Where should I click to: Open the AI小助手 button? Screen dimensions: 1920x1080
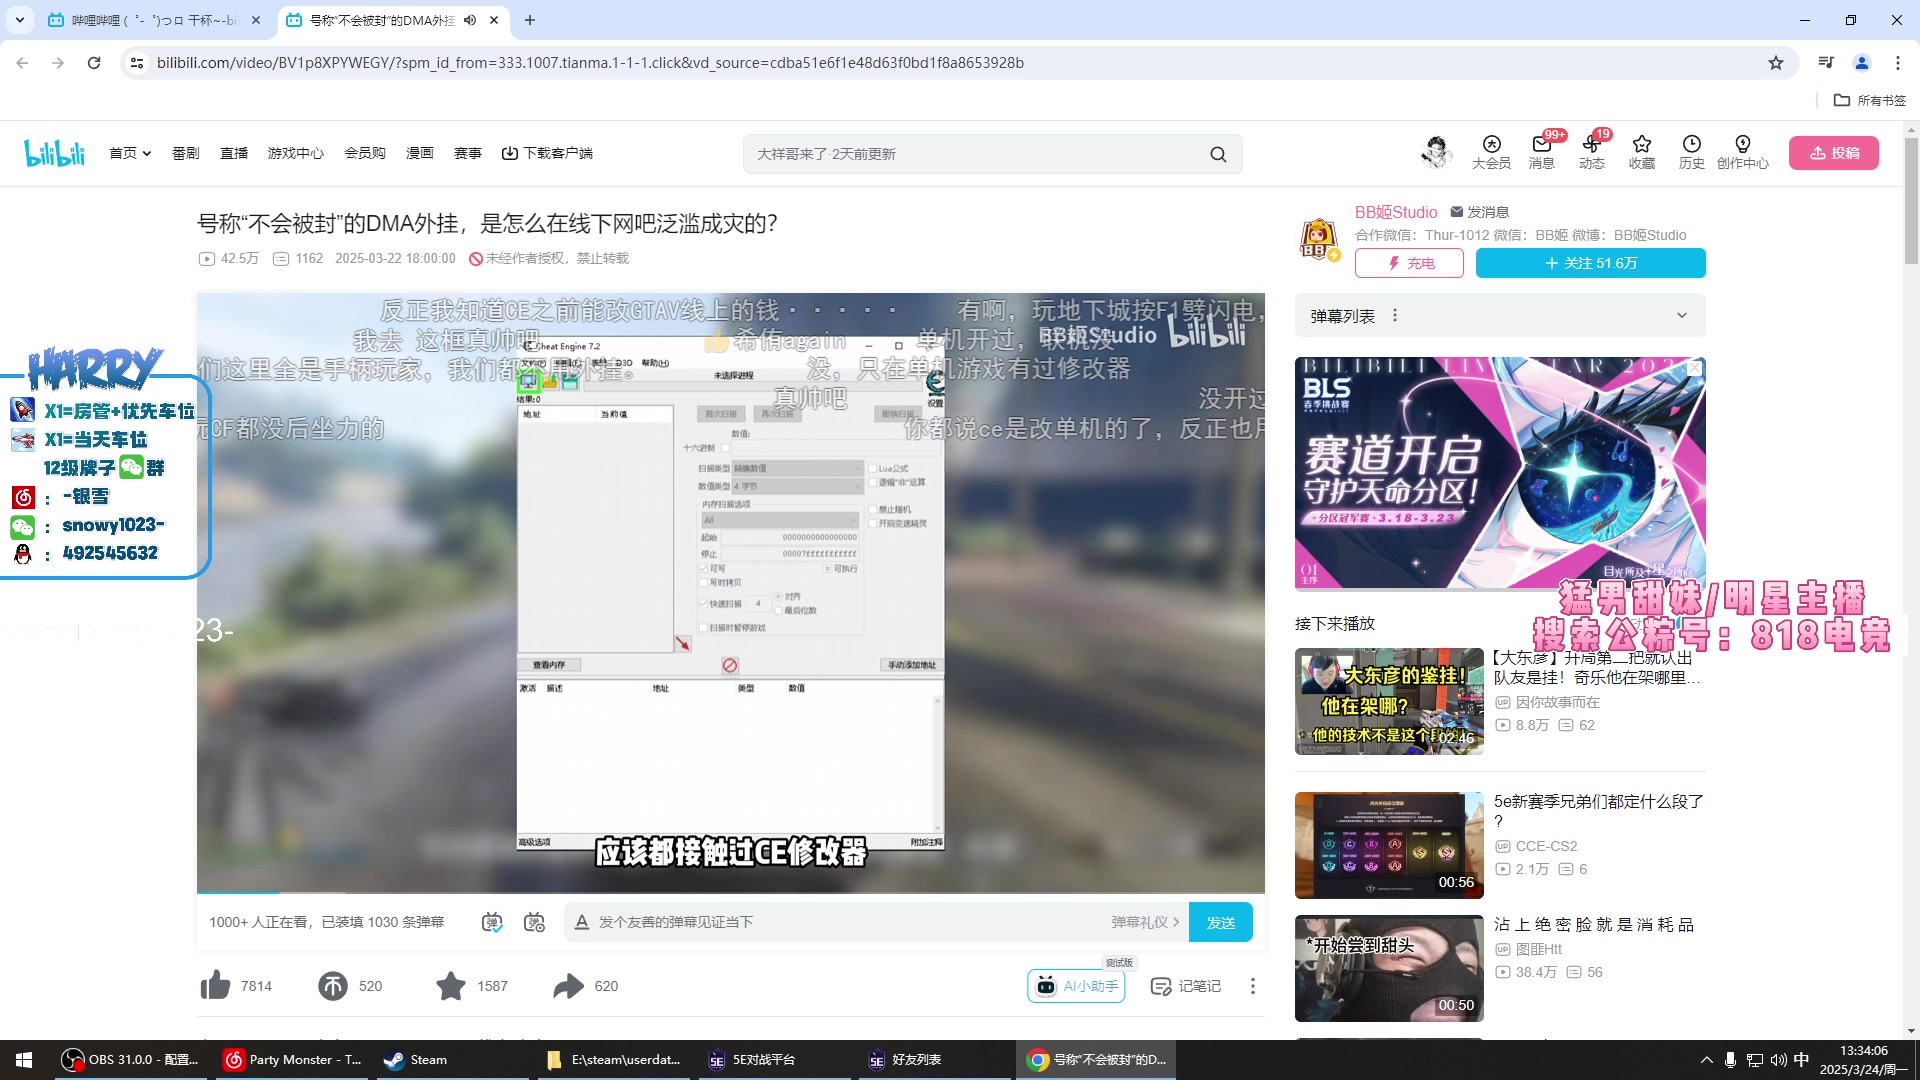pyautogui.click(x=1076, y=986)
